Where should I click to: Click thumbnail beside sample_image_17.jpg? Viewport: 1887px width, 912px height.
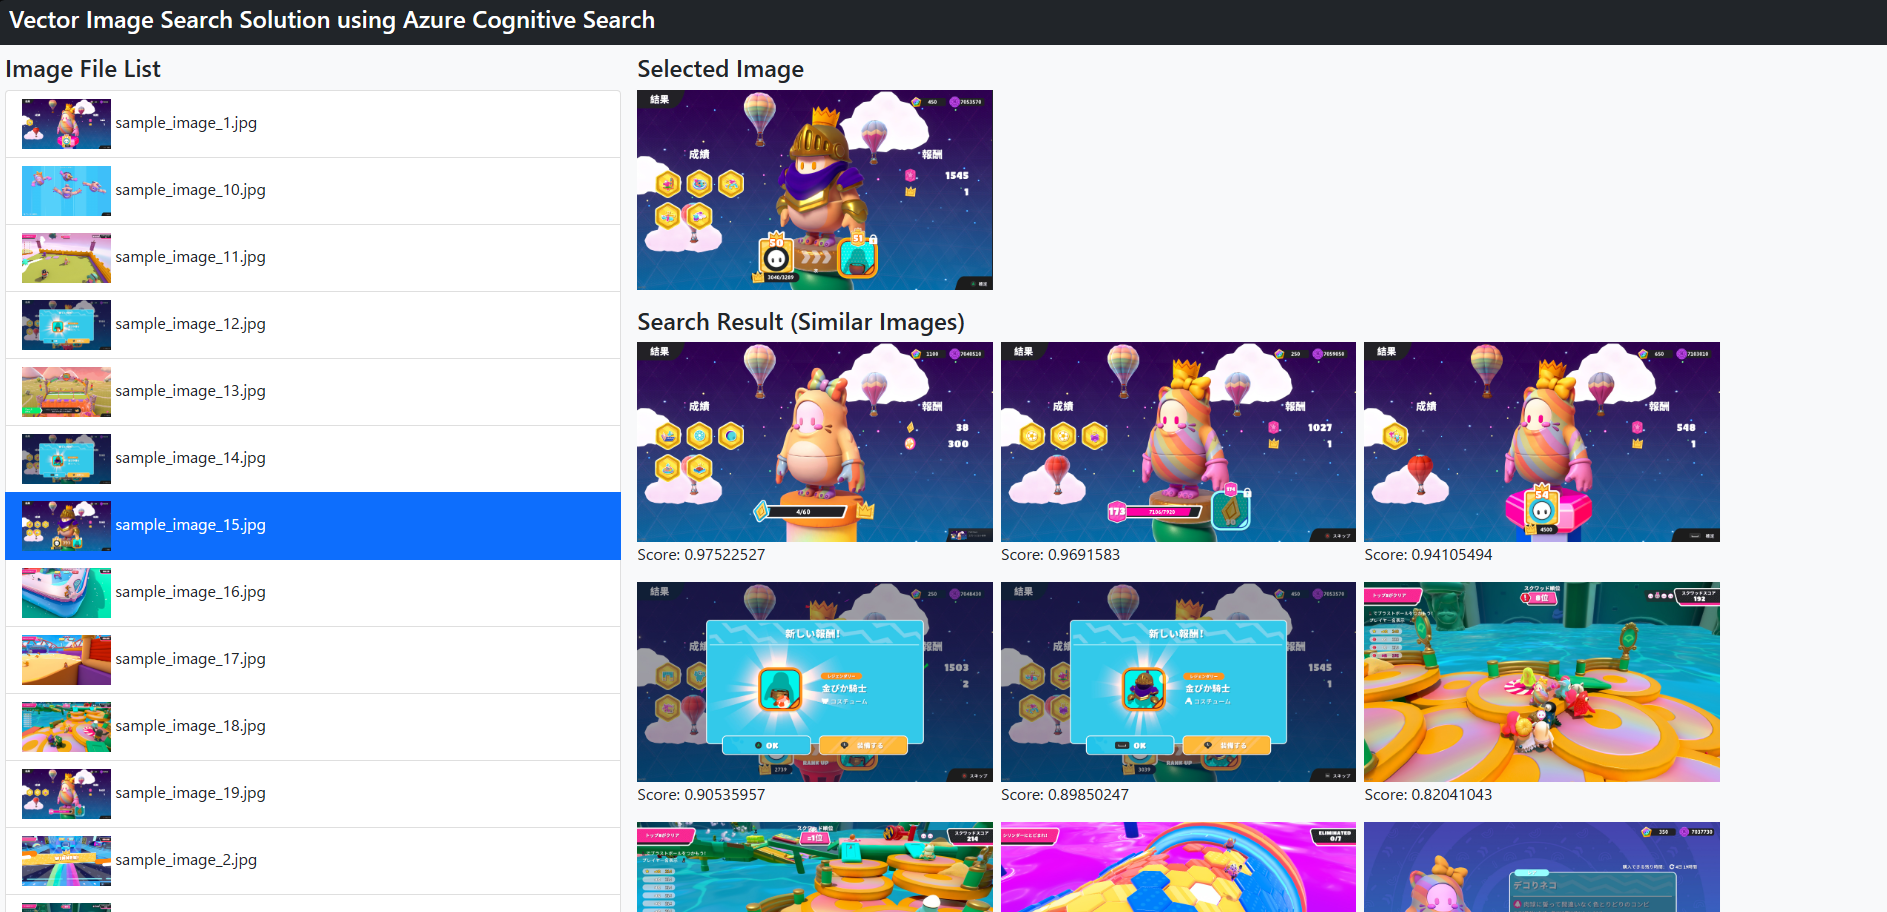[x=66, y=660]
